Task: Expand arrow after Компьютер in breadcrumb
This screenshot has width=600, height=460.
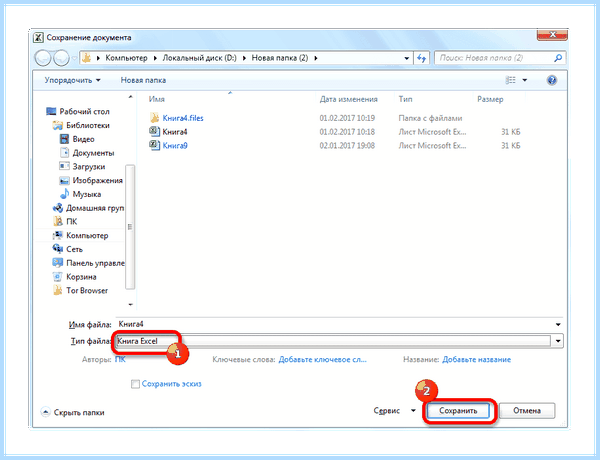Action: click(x=155, y=58)
